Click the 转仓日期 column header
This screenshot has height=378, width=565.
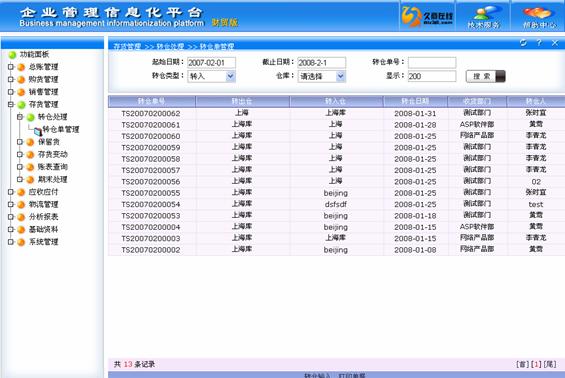tap(415, 101)
